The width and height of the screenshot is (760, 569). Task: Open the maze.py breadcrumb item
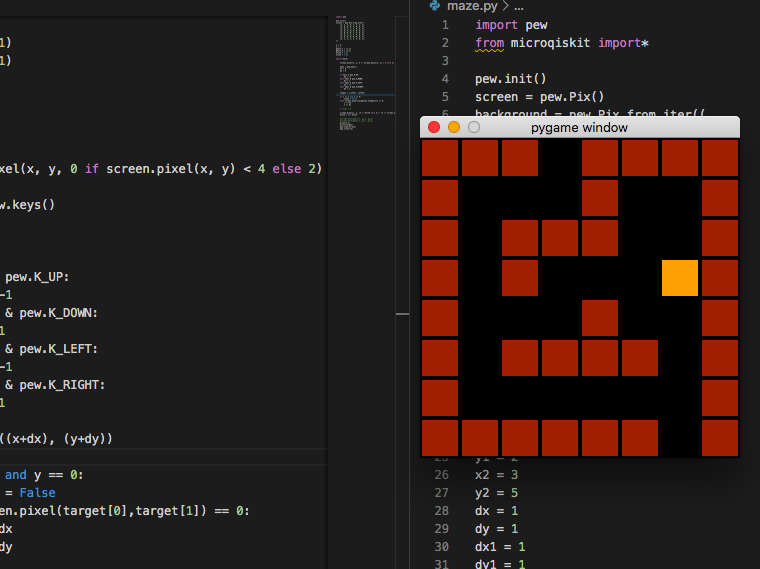(x=472, y=6)
